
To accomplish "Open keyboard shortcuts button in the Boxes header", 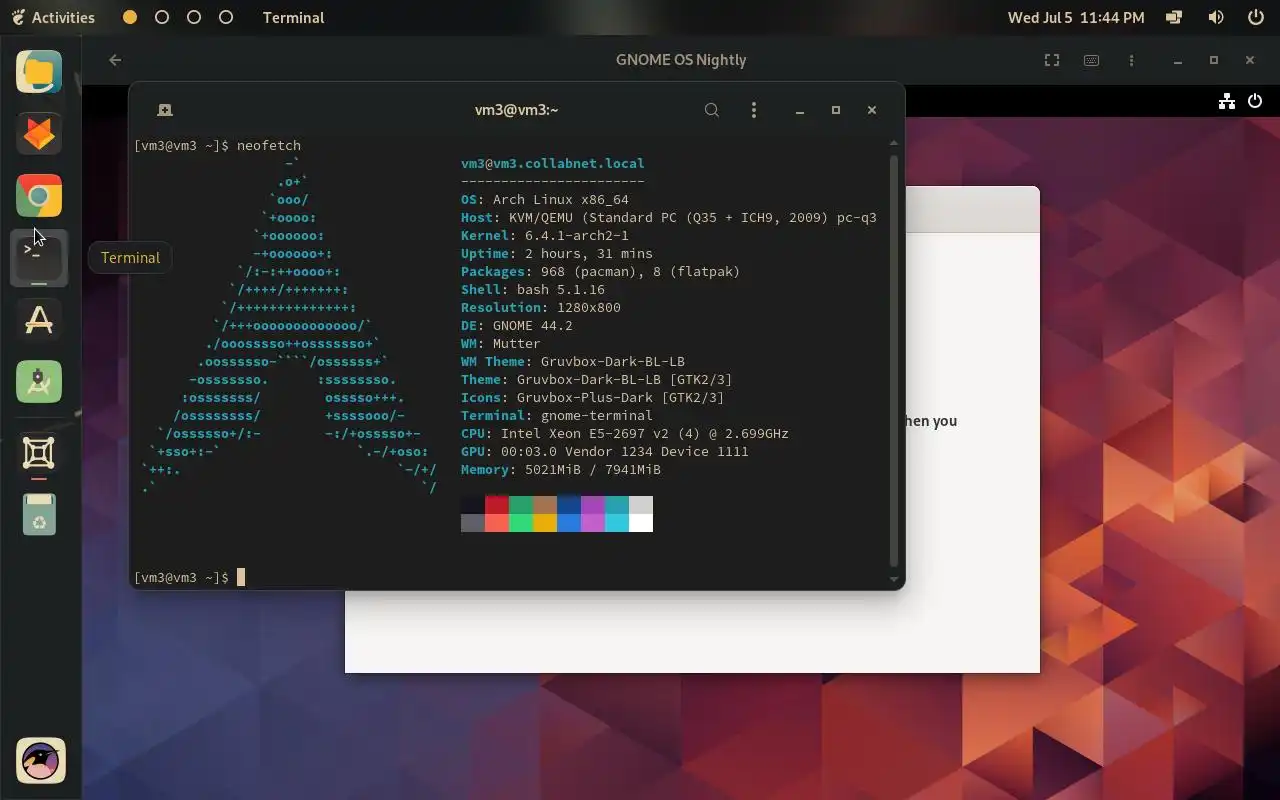I will coord(1092,60).
